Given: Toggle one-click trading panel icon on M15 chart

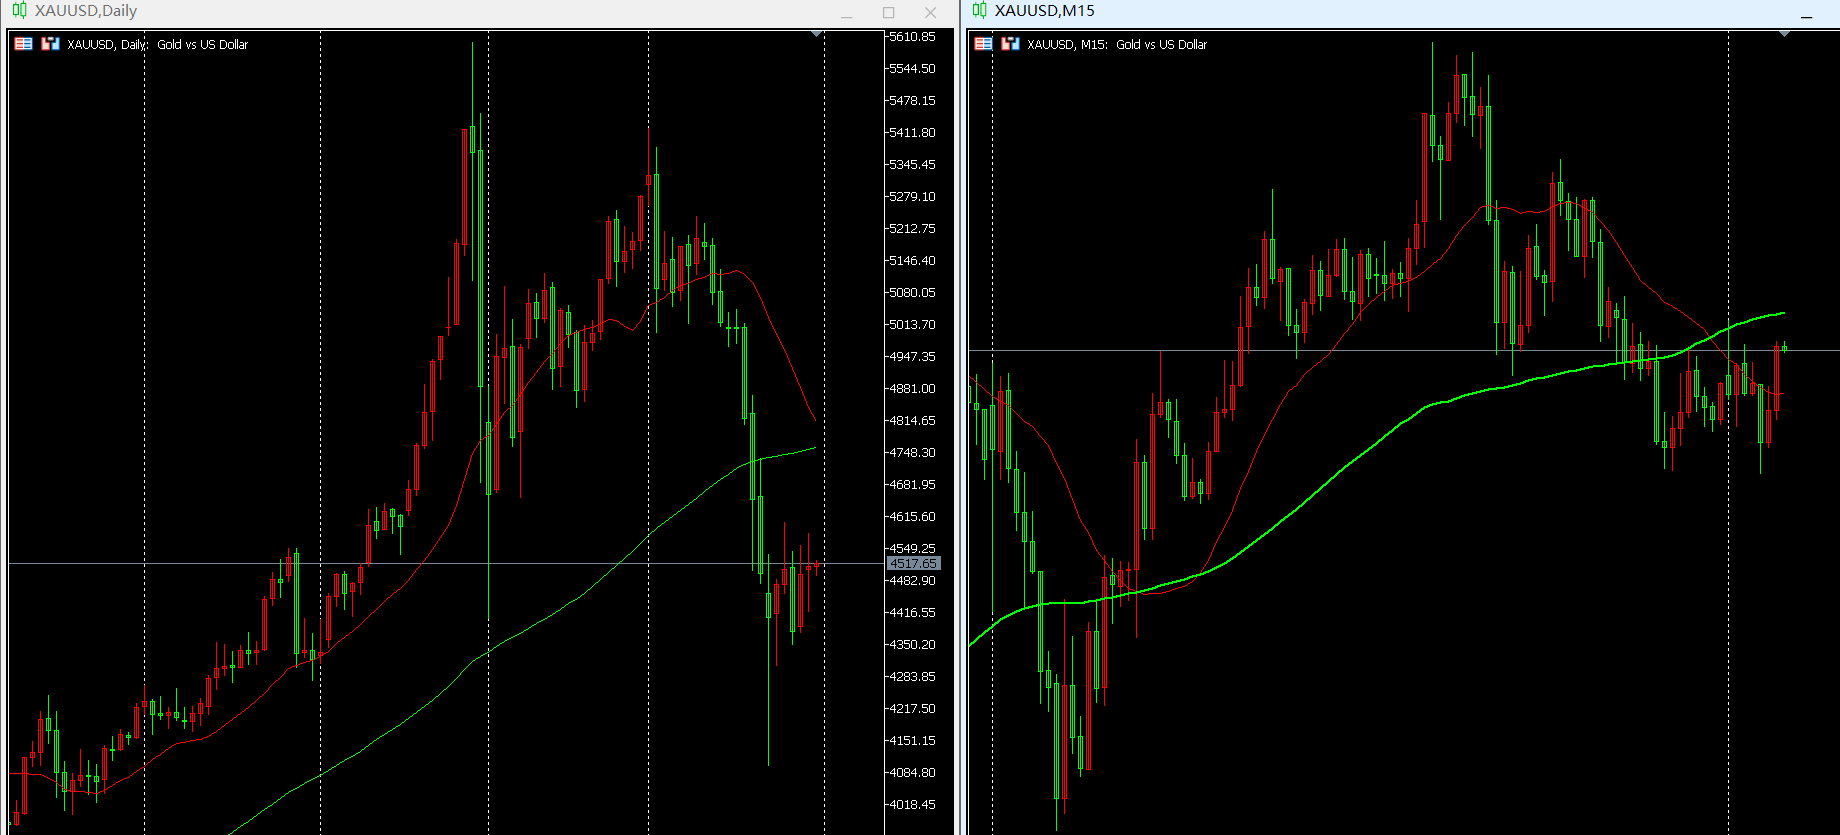Looking at the screenshot, I should click(1010, 44).
